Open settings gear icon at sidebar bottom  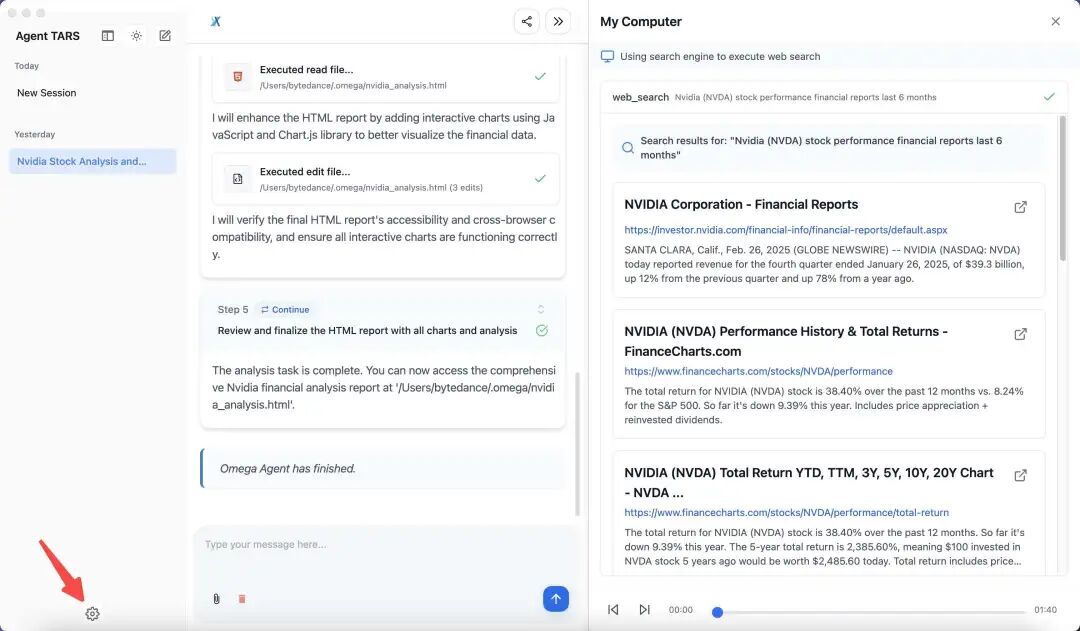pyautogui.click(x=92, y=613)
